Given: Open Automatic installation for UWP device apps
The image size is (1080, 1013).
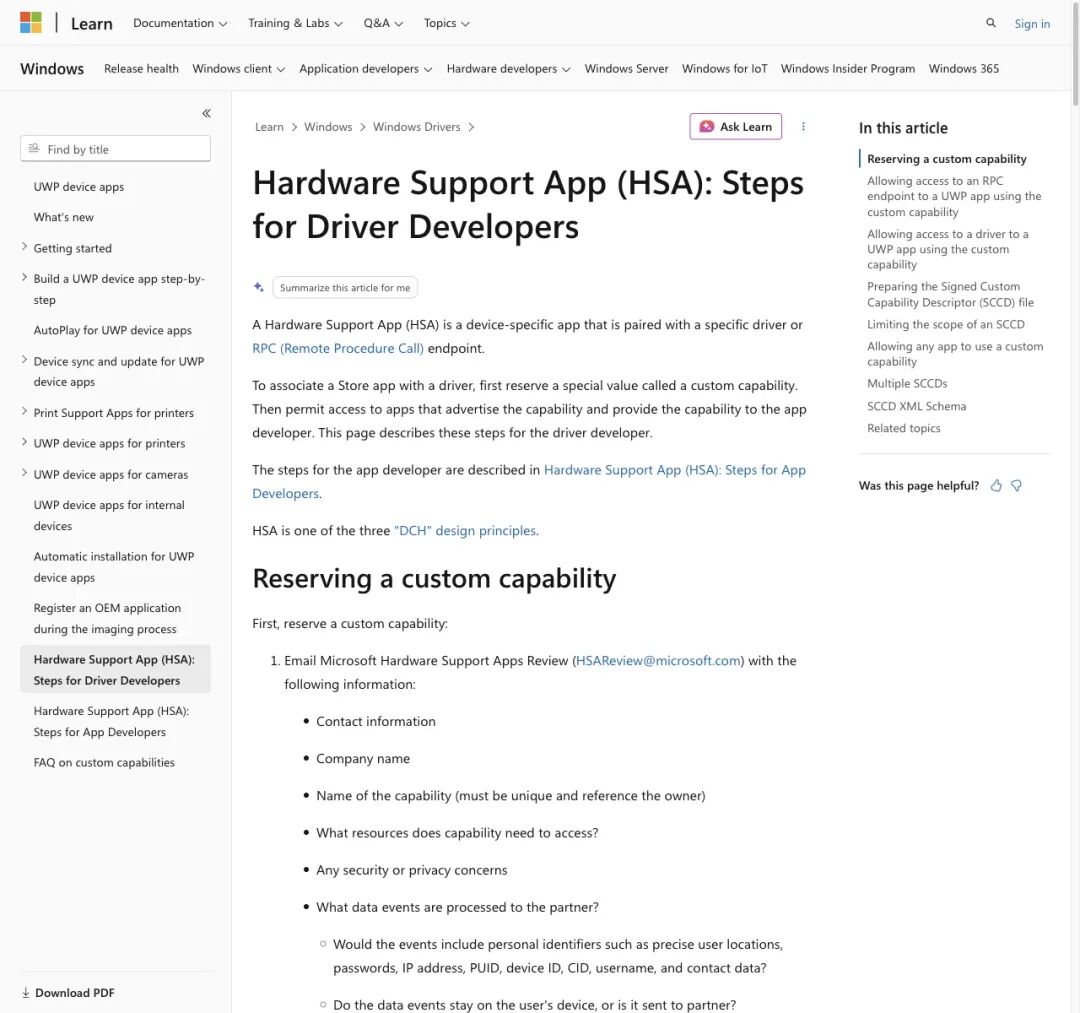Looking at the screenshot, I should (114, 567).
